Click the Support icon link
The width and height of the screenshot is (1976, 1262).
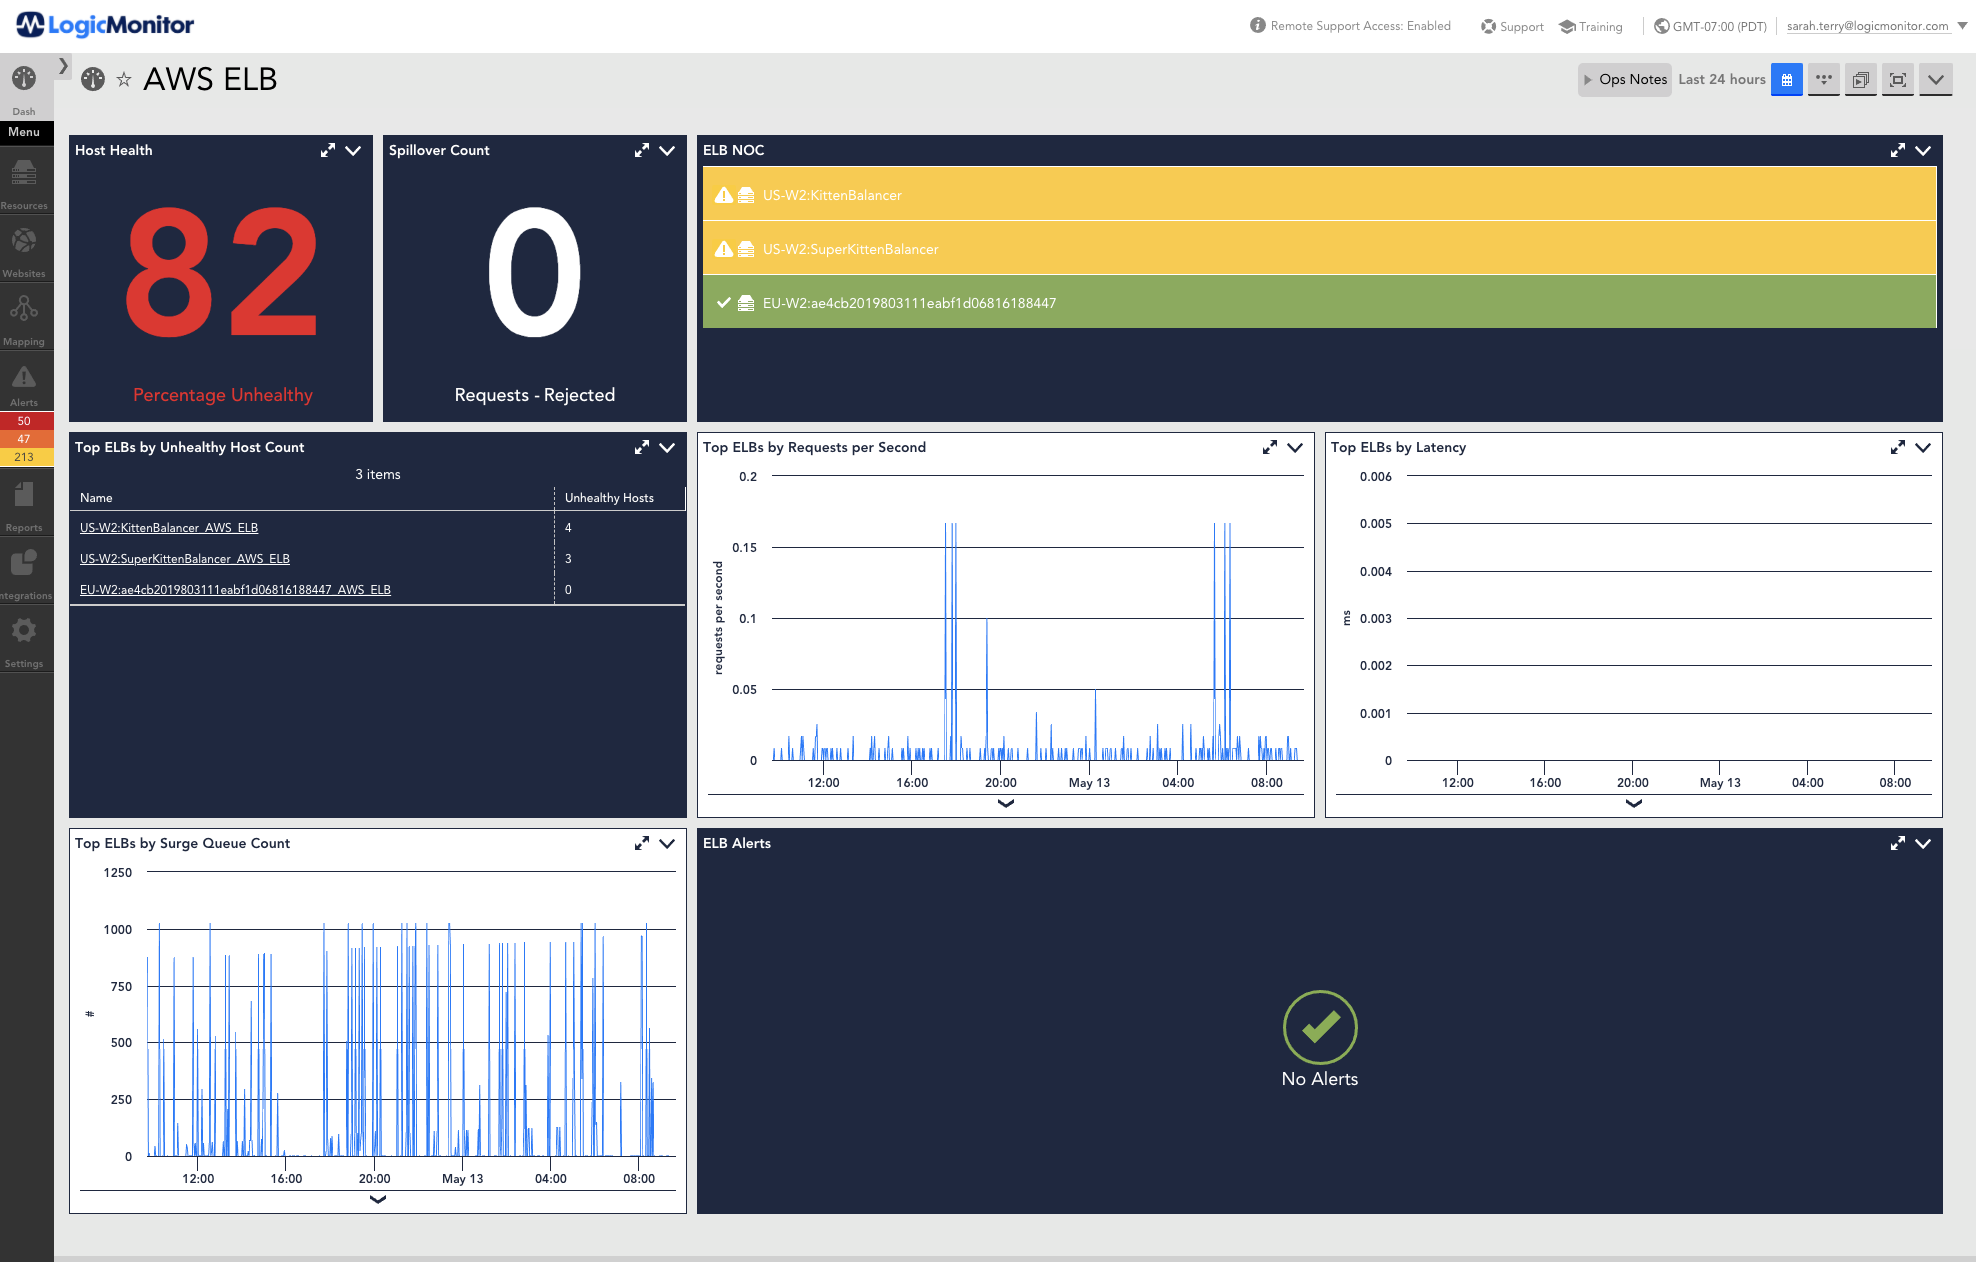point(1512,26)
